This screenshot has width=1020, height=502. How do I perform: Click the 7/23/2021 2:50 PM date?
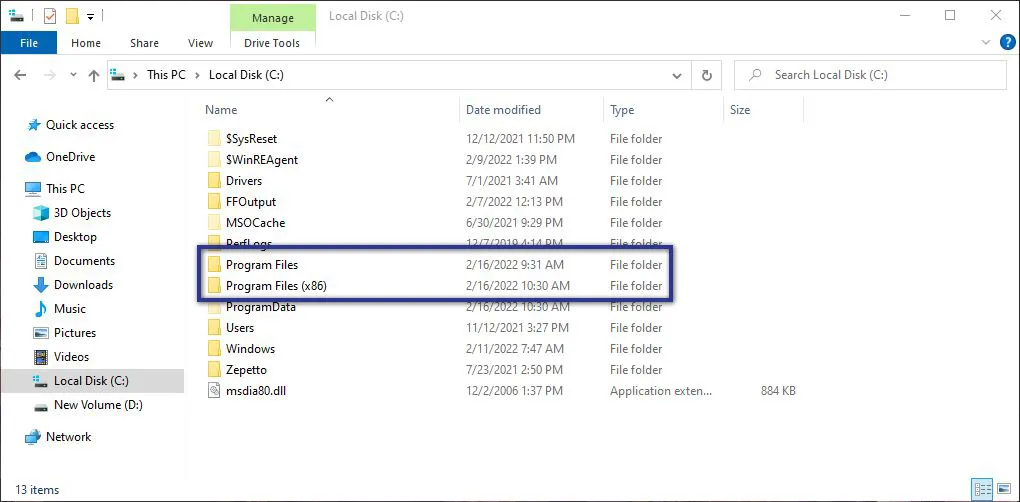click(514, 369)
